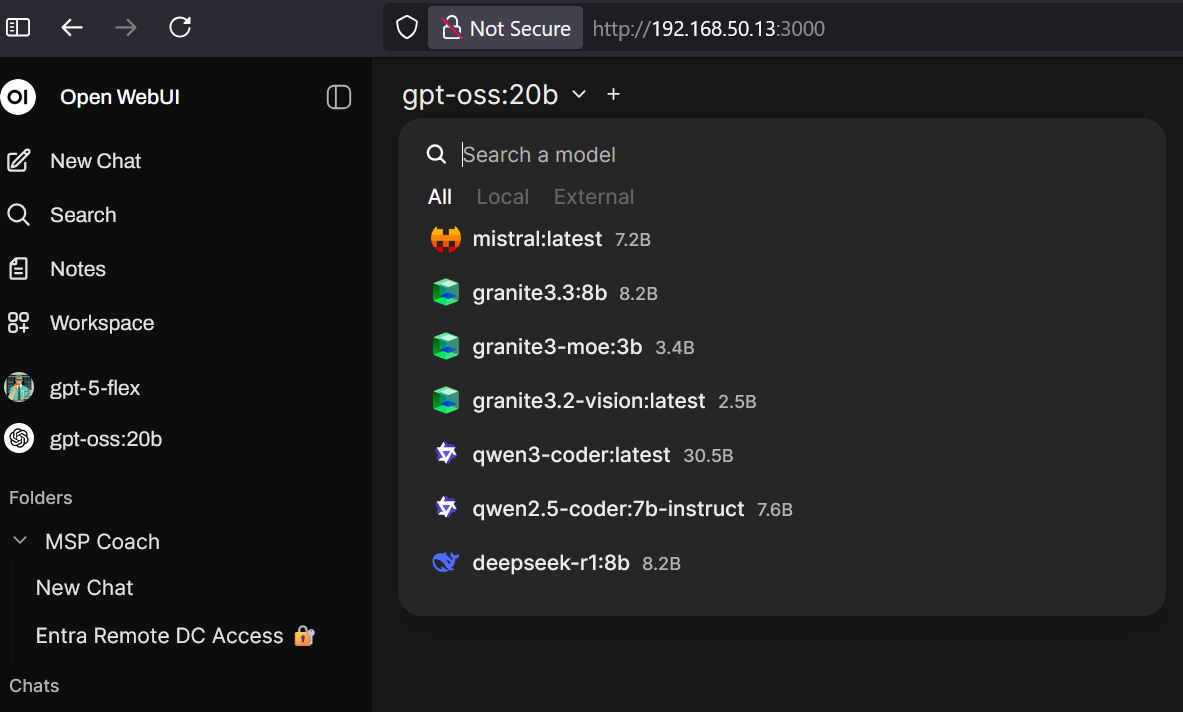Reload the page
The width and height of the screenshot is (1183, 712).
(x=180, y=28)
